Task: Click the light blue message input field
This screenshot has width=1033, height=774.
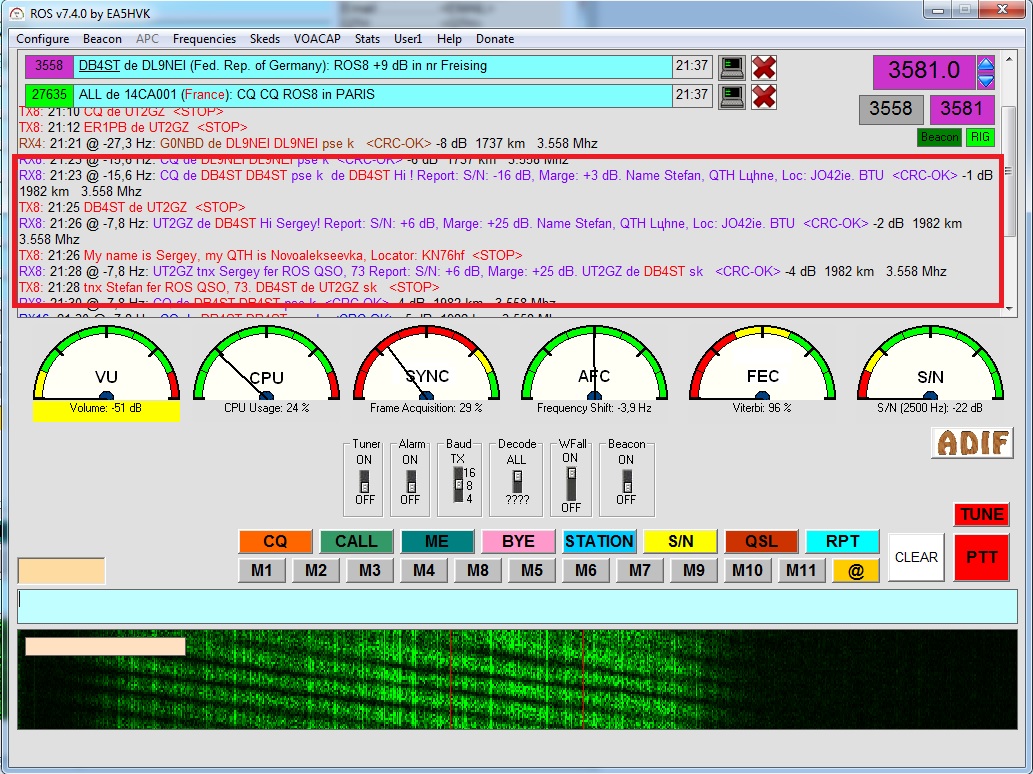Action: [517, 606]
